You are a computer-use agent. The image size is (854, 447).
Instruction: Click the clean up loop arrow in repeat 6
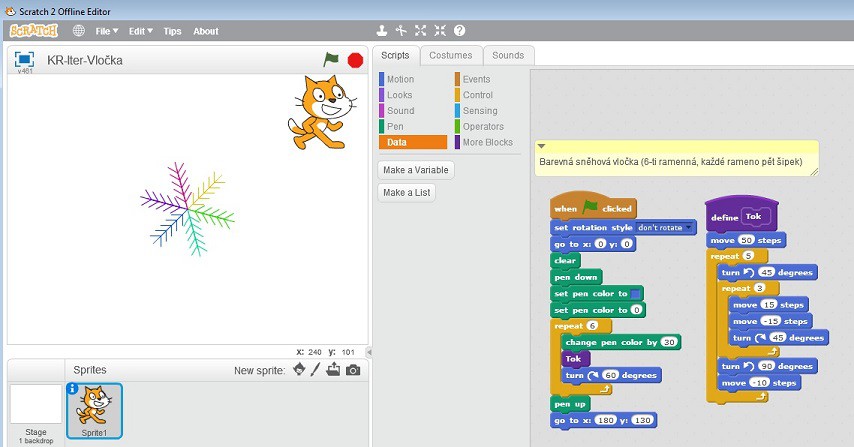(605, 389)
